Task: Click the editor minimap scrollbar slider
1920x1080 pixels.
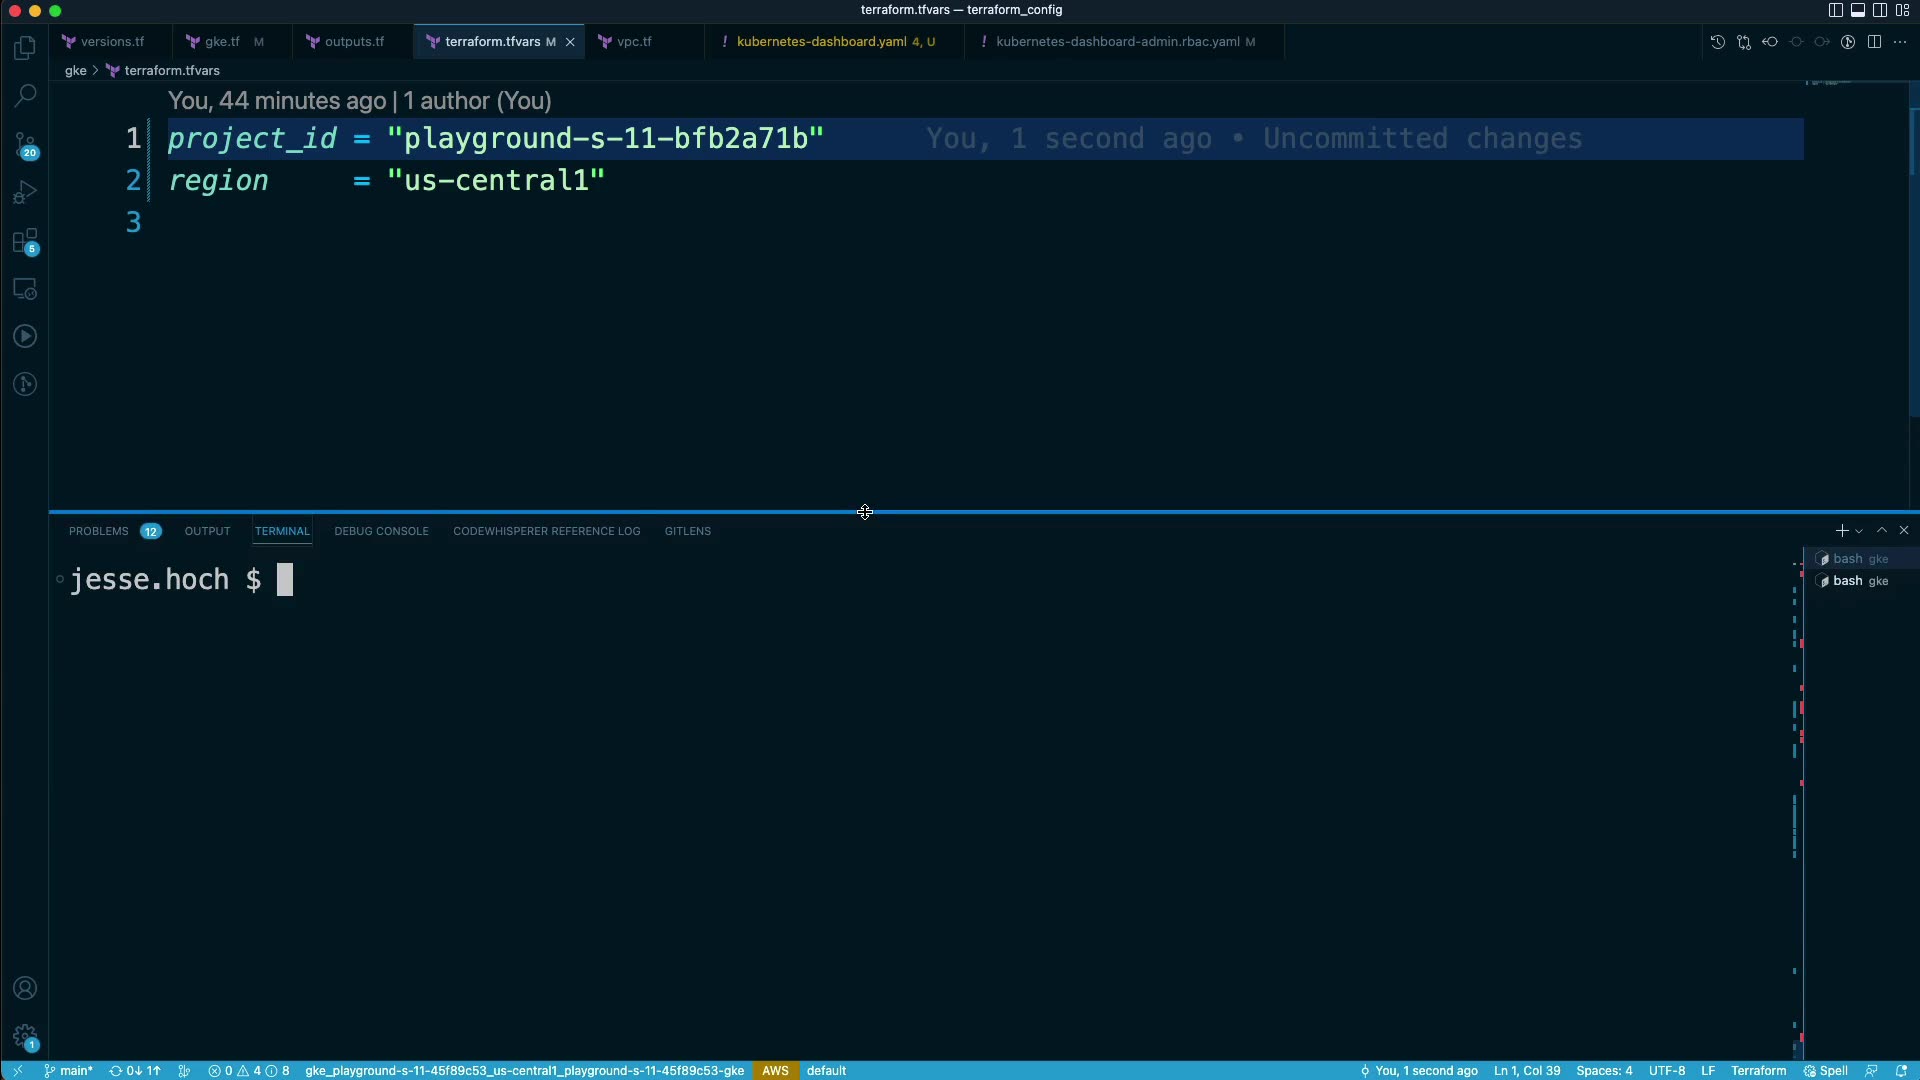Action: pyautogui.click(x=1913, y=140)
